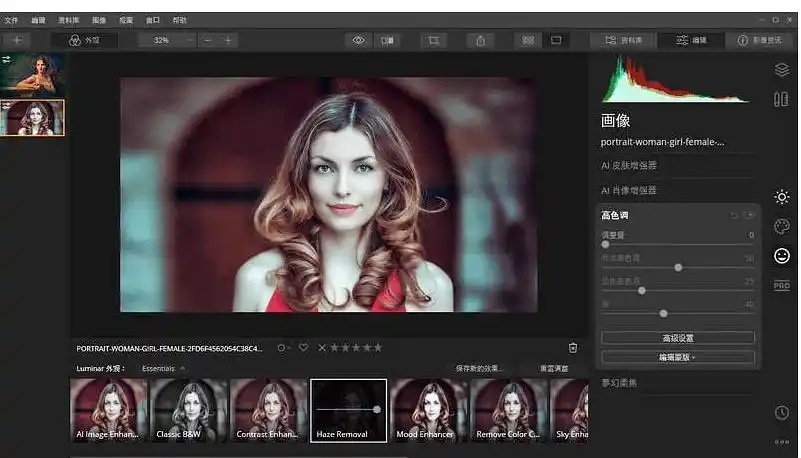This screenshot has width=801, height=458.
Task: Click the 调整量 slider in 高色调 panel
Action: coord(606,244)
